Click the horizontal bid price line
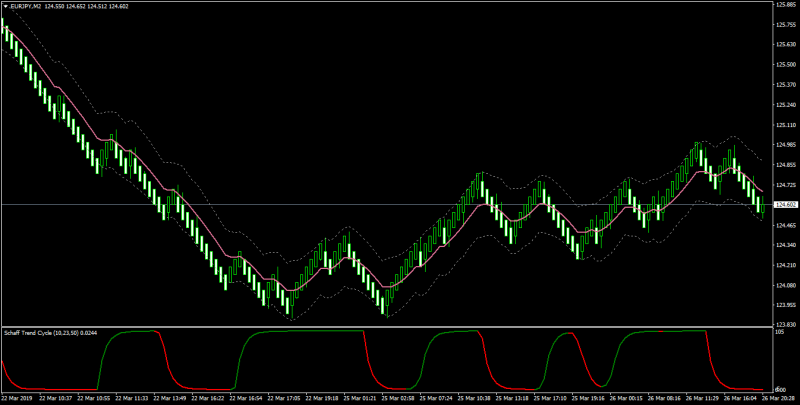Viewport: 800px width, 405px height. coord(386,205)
